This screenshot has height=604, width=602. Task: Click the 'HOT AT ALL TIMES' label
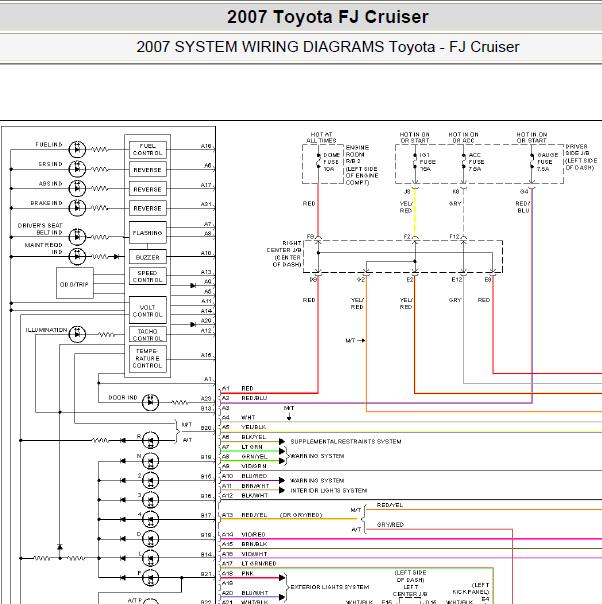pos(321,138)
